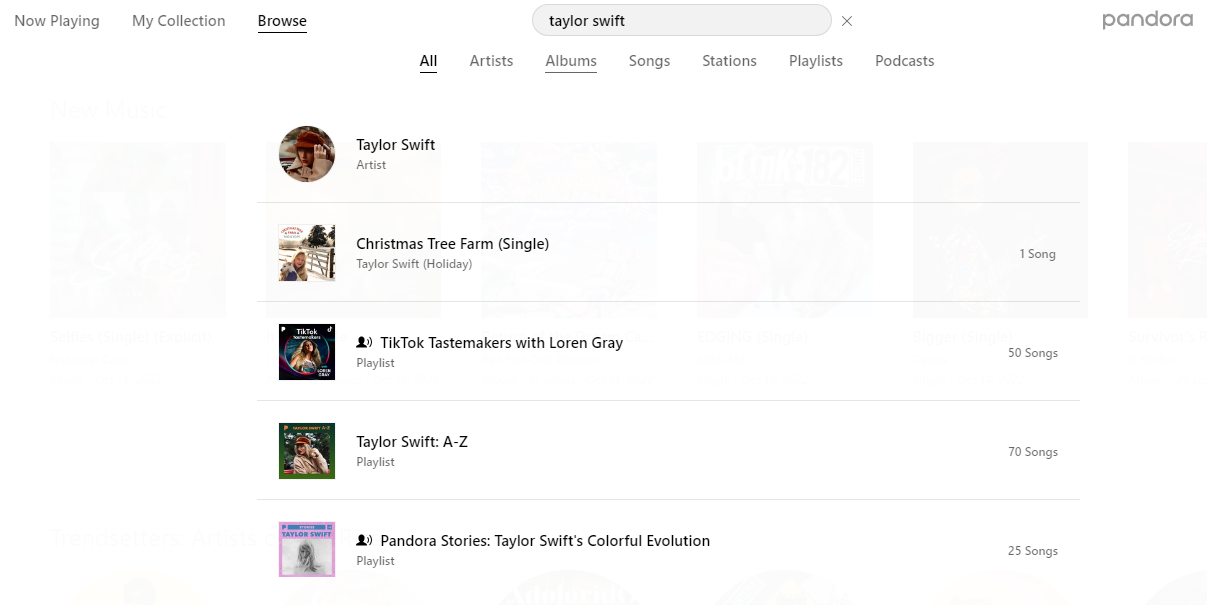This screenshot has height=605, width=1207.
Task: Switch to the Playlists filter tab
Action: (x=816, y=61)
